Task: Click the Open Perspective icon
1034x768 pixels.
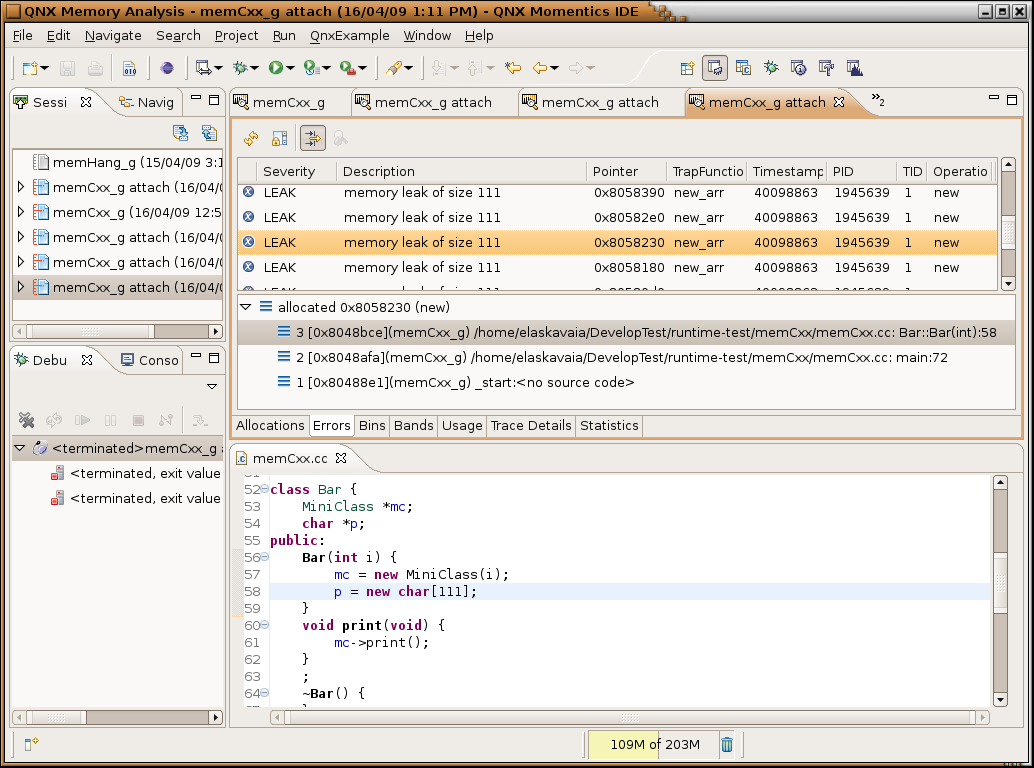Action: point(687,68)
